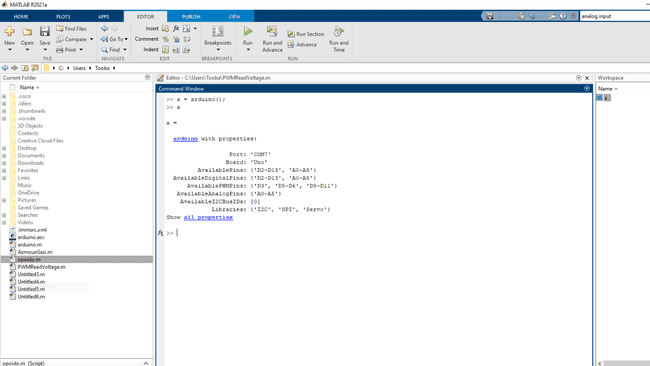The height and width of the screenshot is (366, 650).
Task: Click the arduino hyperlink in Command Window
Action: click(185, 139)
